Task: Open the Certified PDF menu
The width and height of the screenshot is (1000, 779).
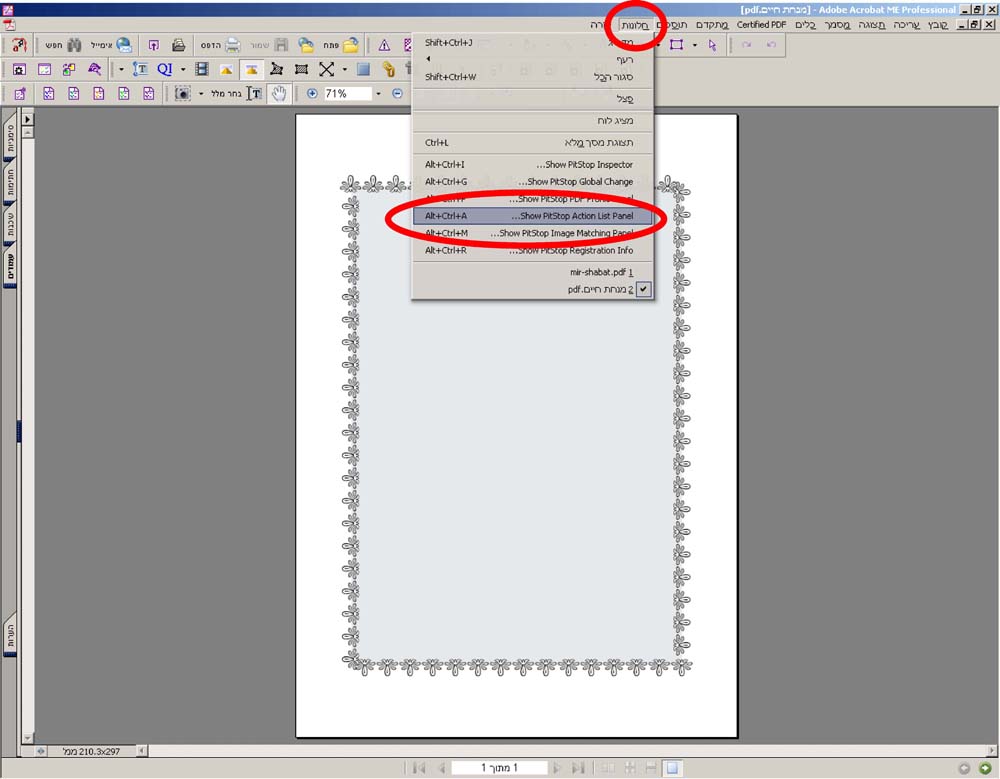Action: coord(761,25)
